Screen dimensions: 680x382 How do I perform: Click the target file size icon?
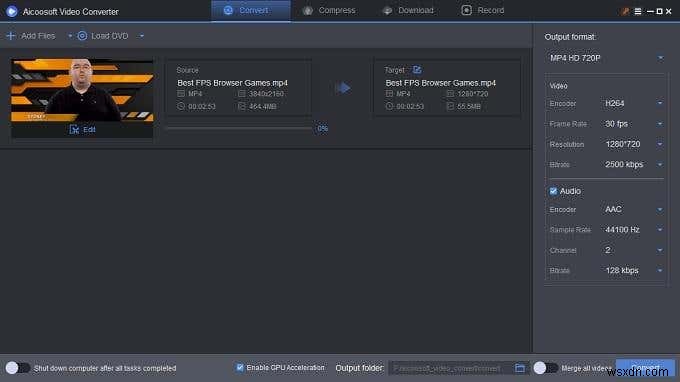coord(450,106)
